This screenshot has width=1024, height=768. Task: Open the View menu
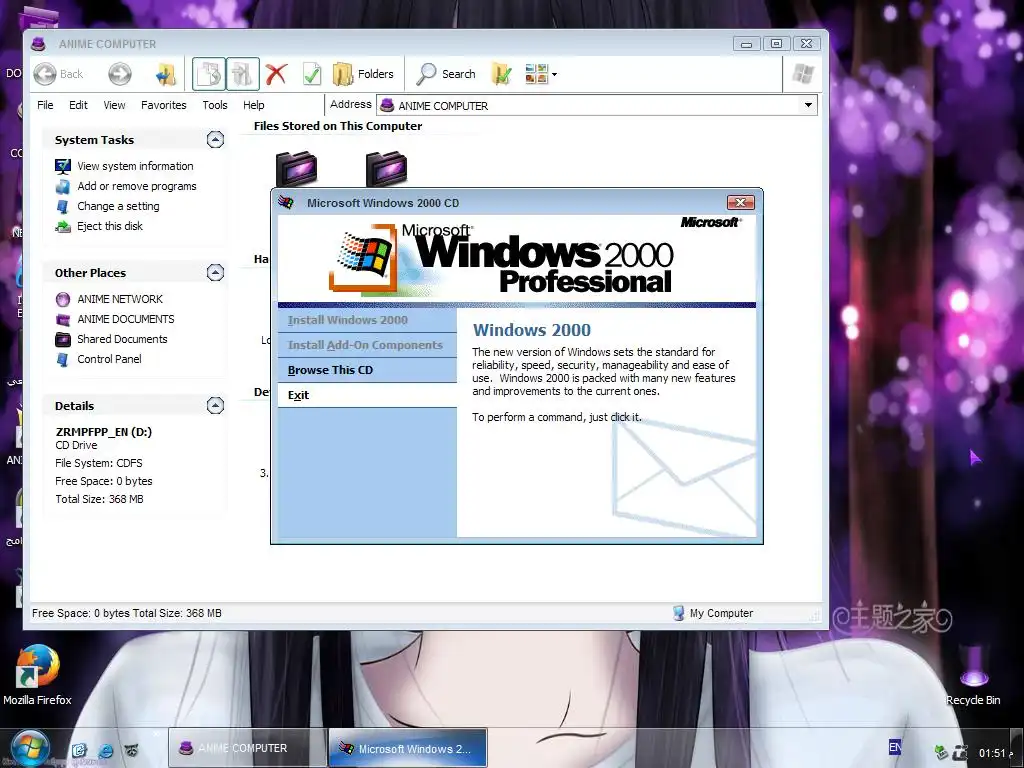click(114, 105)
